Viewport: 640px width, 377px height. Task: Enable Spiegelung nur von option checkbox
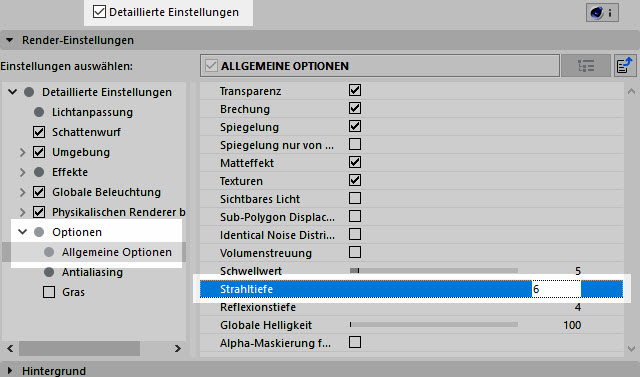tap(355, 144)
